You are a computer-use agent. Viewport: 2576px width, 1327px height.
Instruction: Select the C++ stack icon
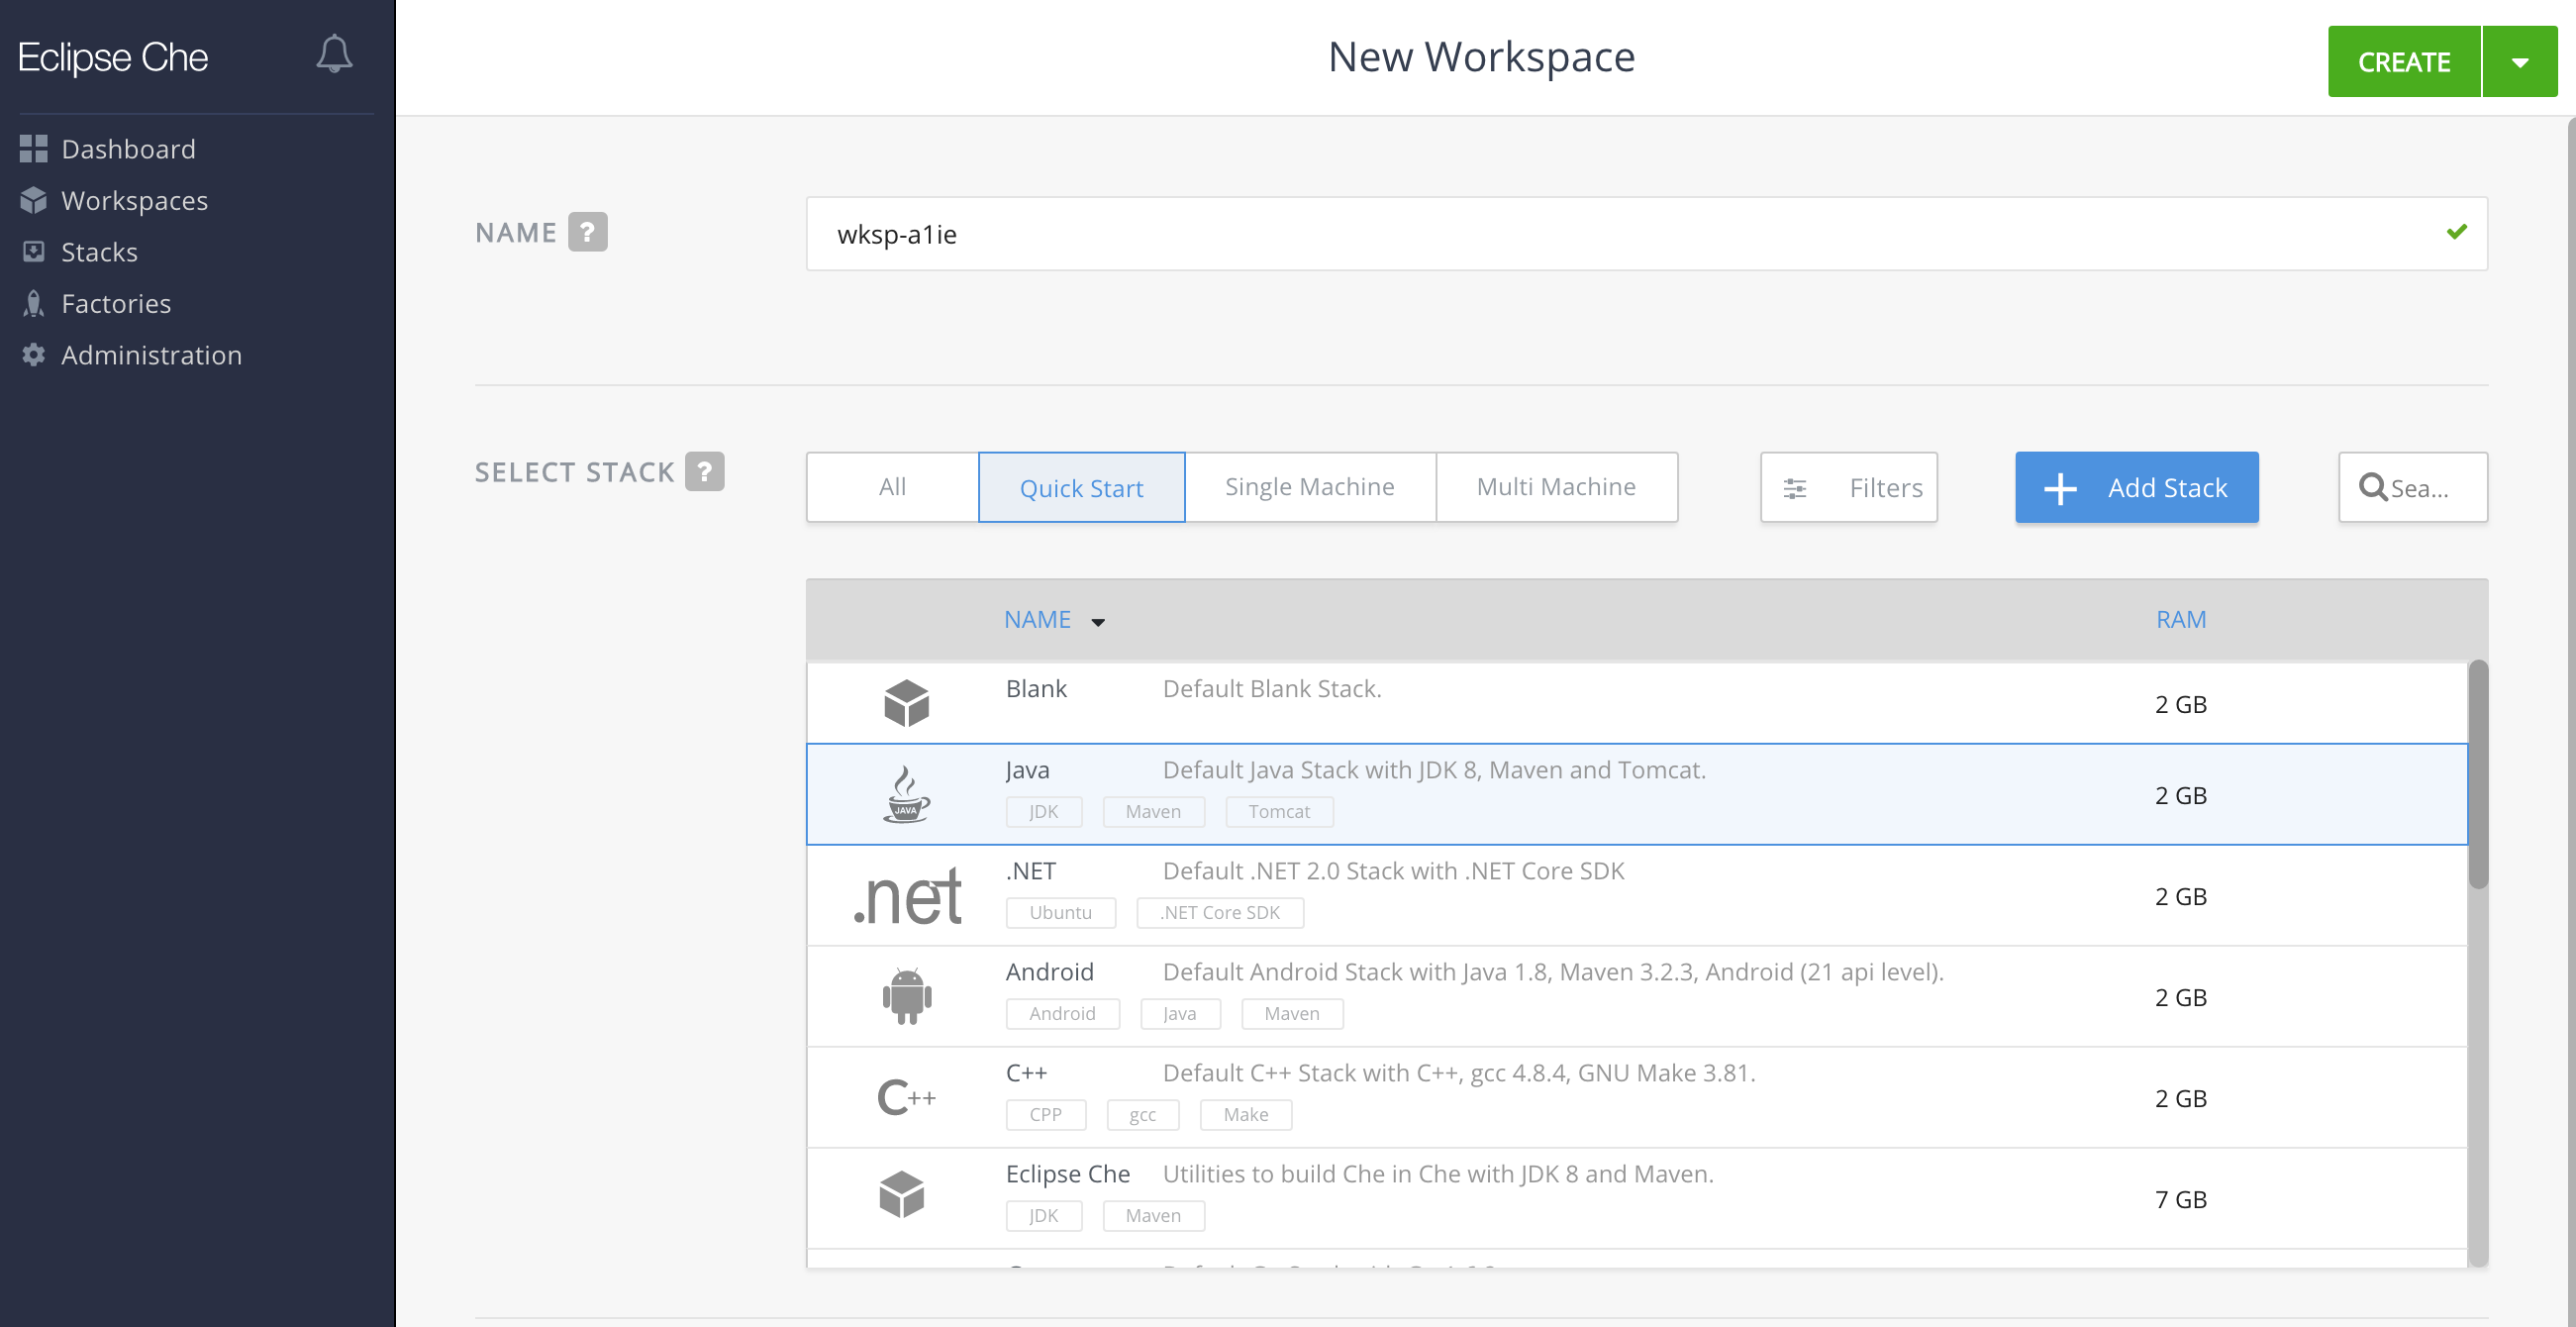tap(906, 1097)
